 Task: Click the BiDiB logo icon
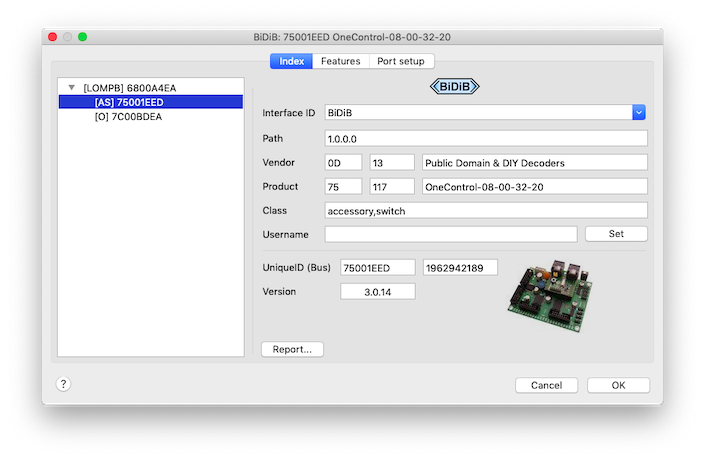[x=454, y=87]
